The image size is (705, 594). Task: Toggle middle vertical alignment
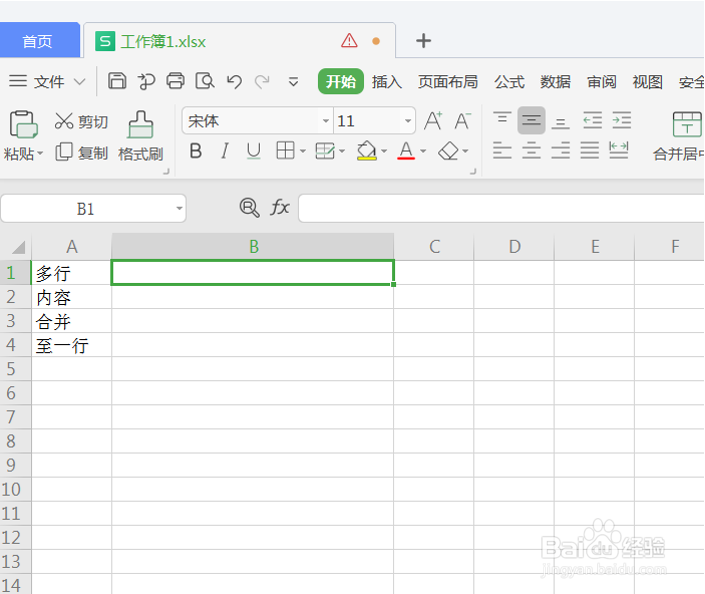pyautogui.click(x=531, y=120)
